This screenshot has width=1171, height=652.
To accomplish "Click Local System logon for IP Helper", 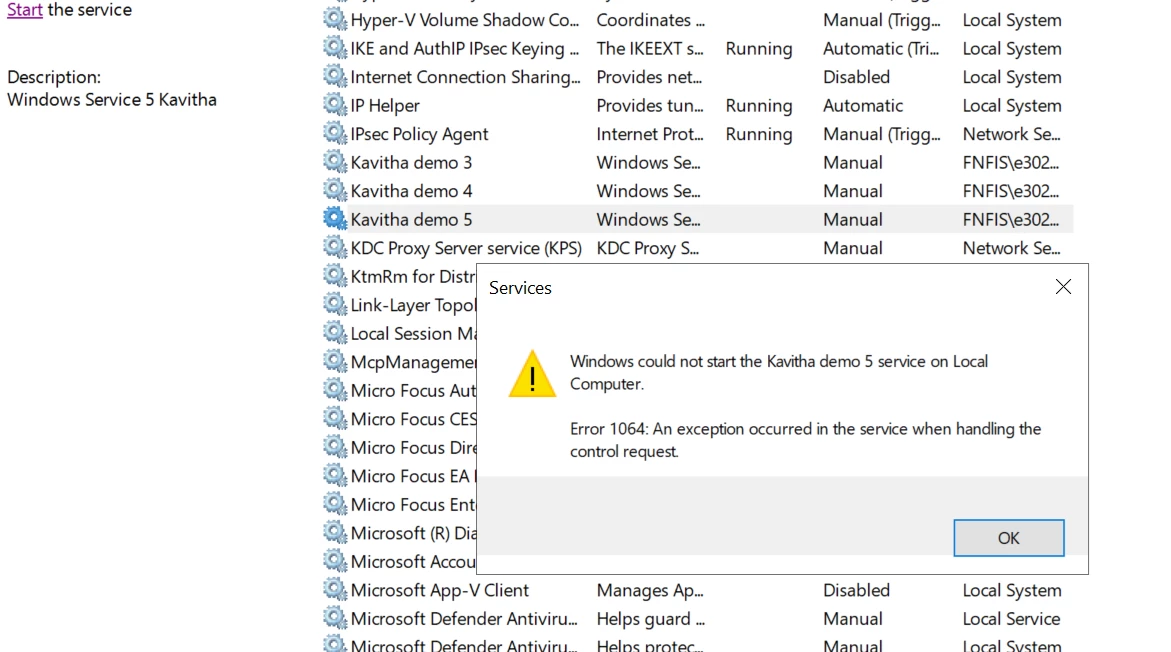I will [1011, 105].
